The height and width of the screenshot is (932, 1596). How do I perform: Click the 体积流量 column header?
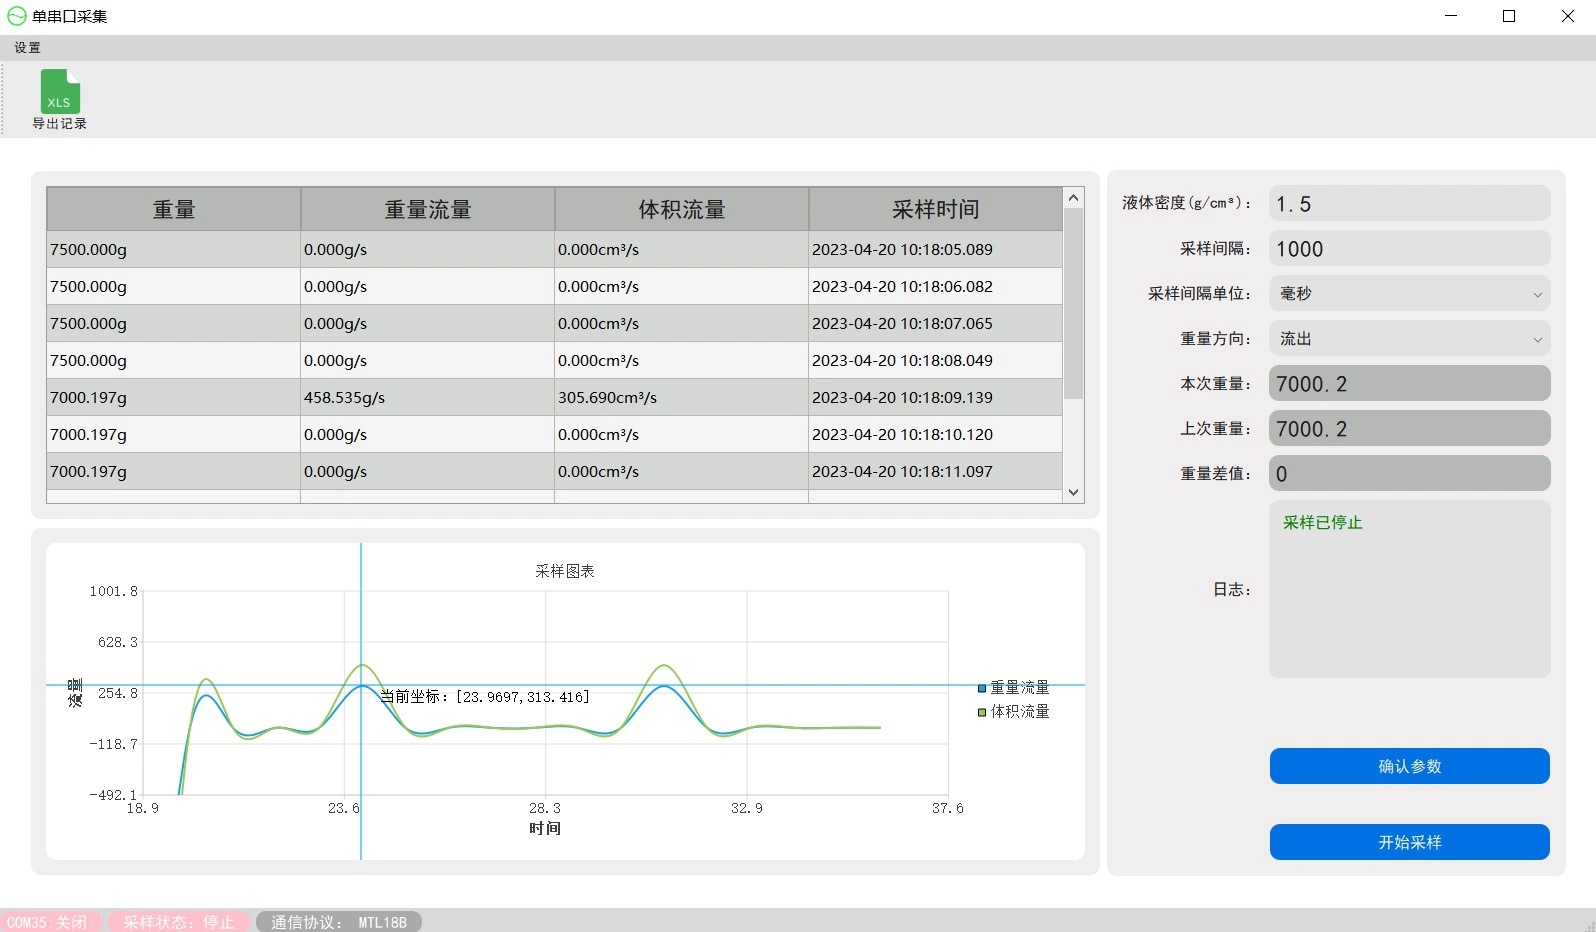pos(682,209)
